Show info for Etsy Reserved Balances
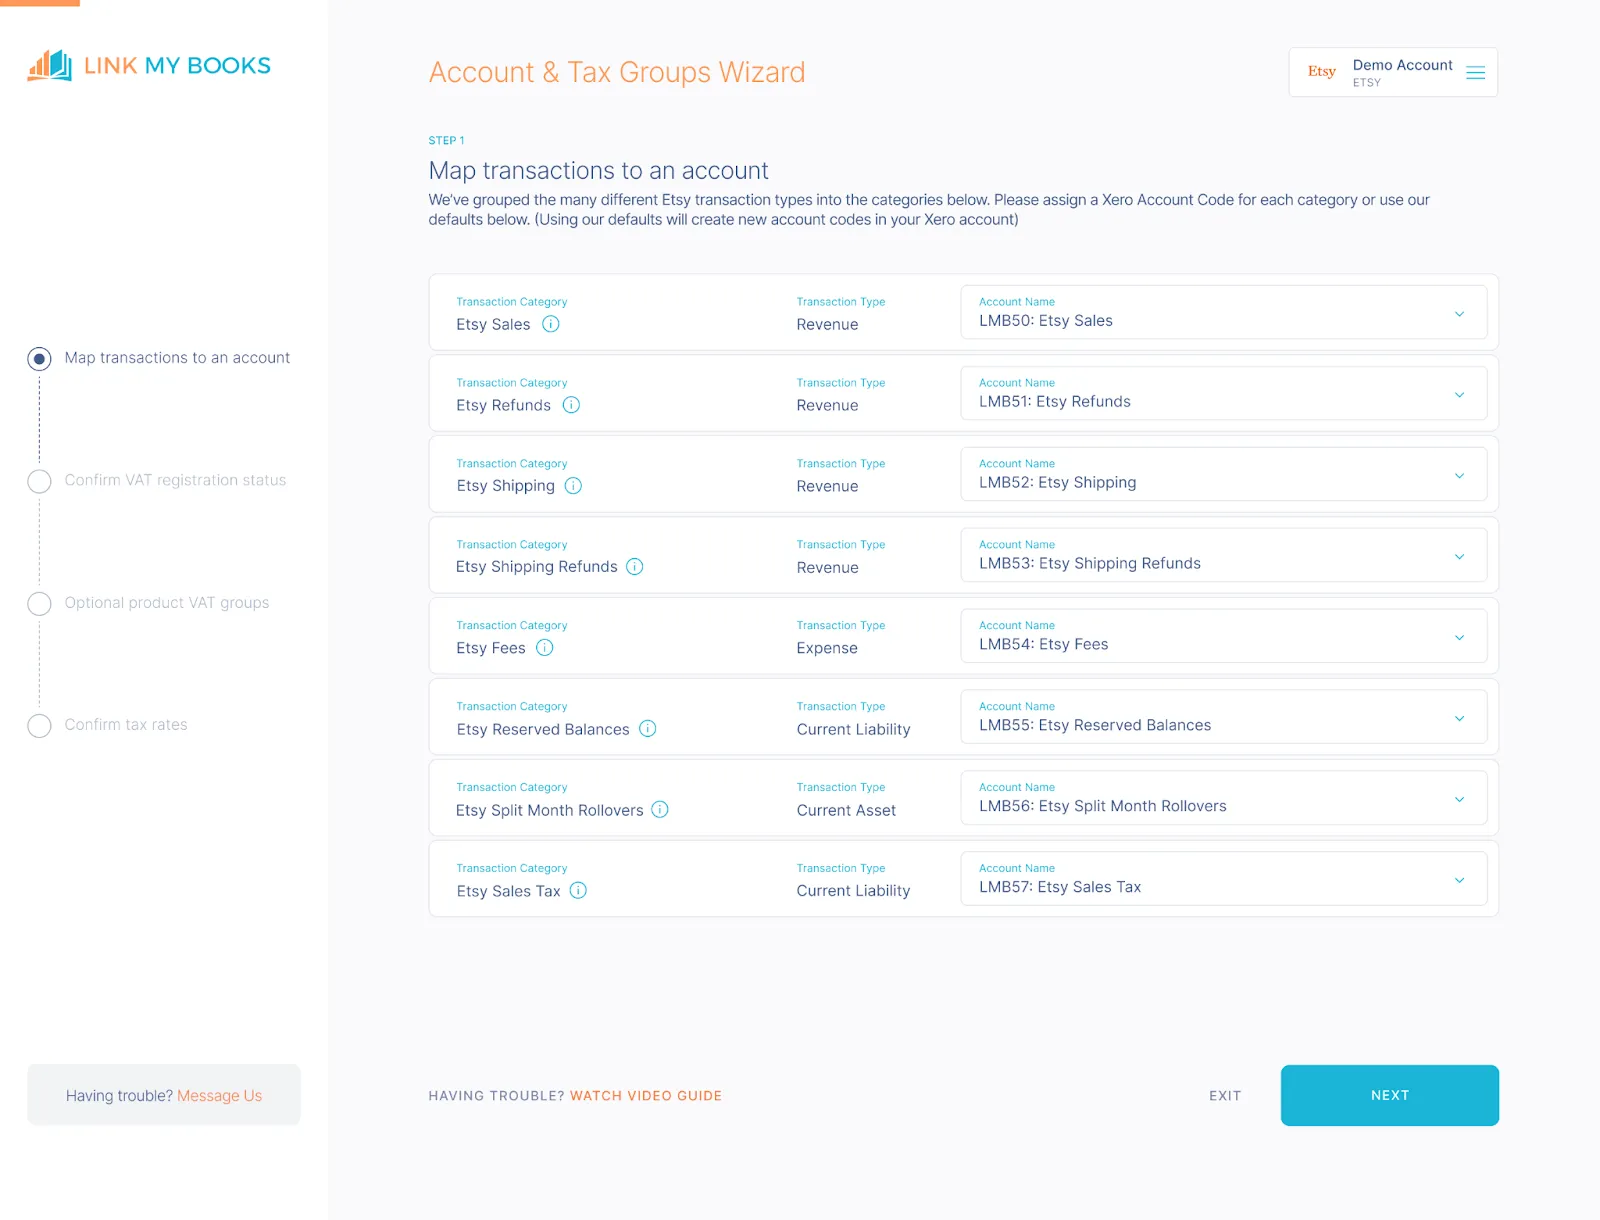The image size is (1600, 1220). pos(648,729)
